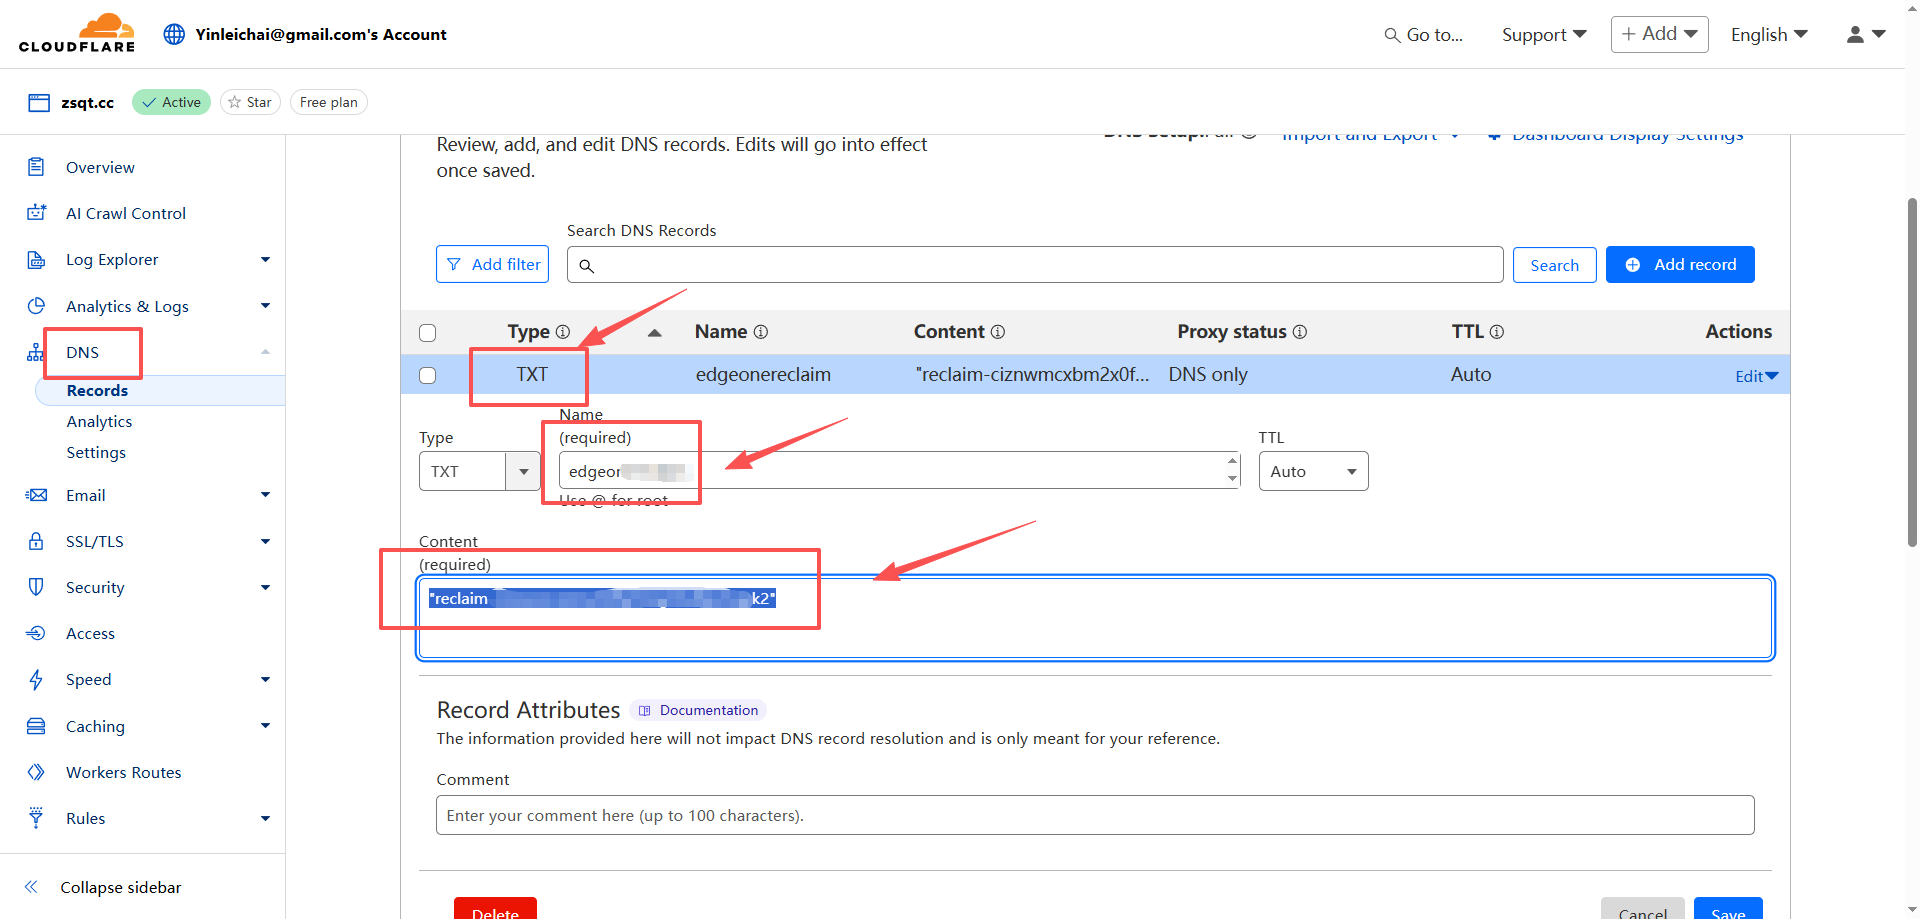Click the DNS network icon

[36, 352]
